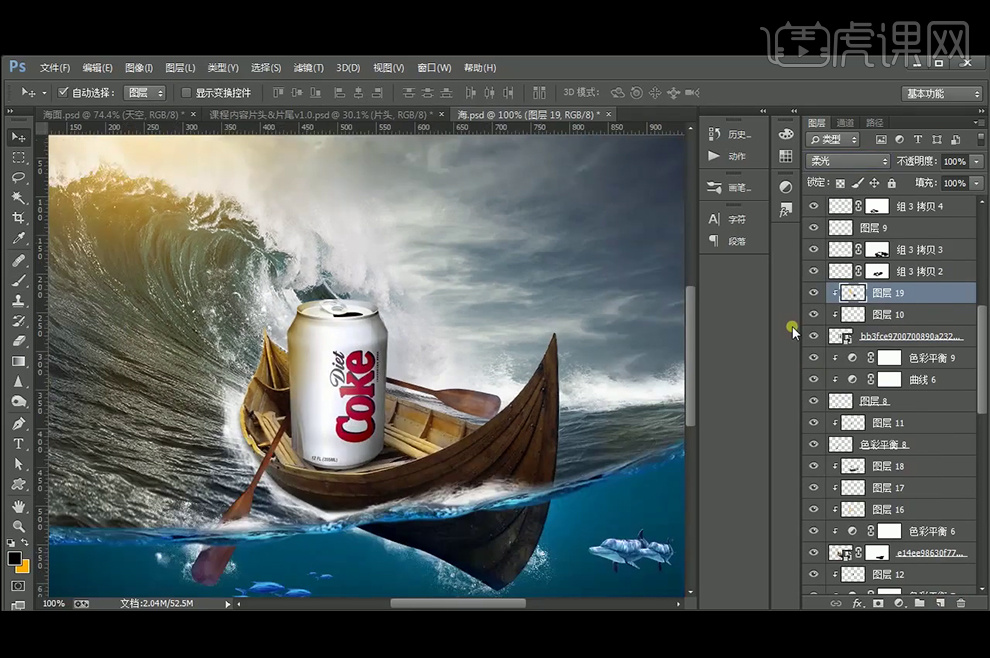The image size is (990, 658).
Task: Click the delete layer trash icon
Action: tap(961, 603)
